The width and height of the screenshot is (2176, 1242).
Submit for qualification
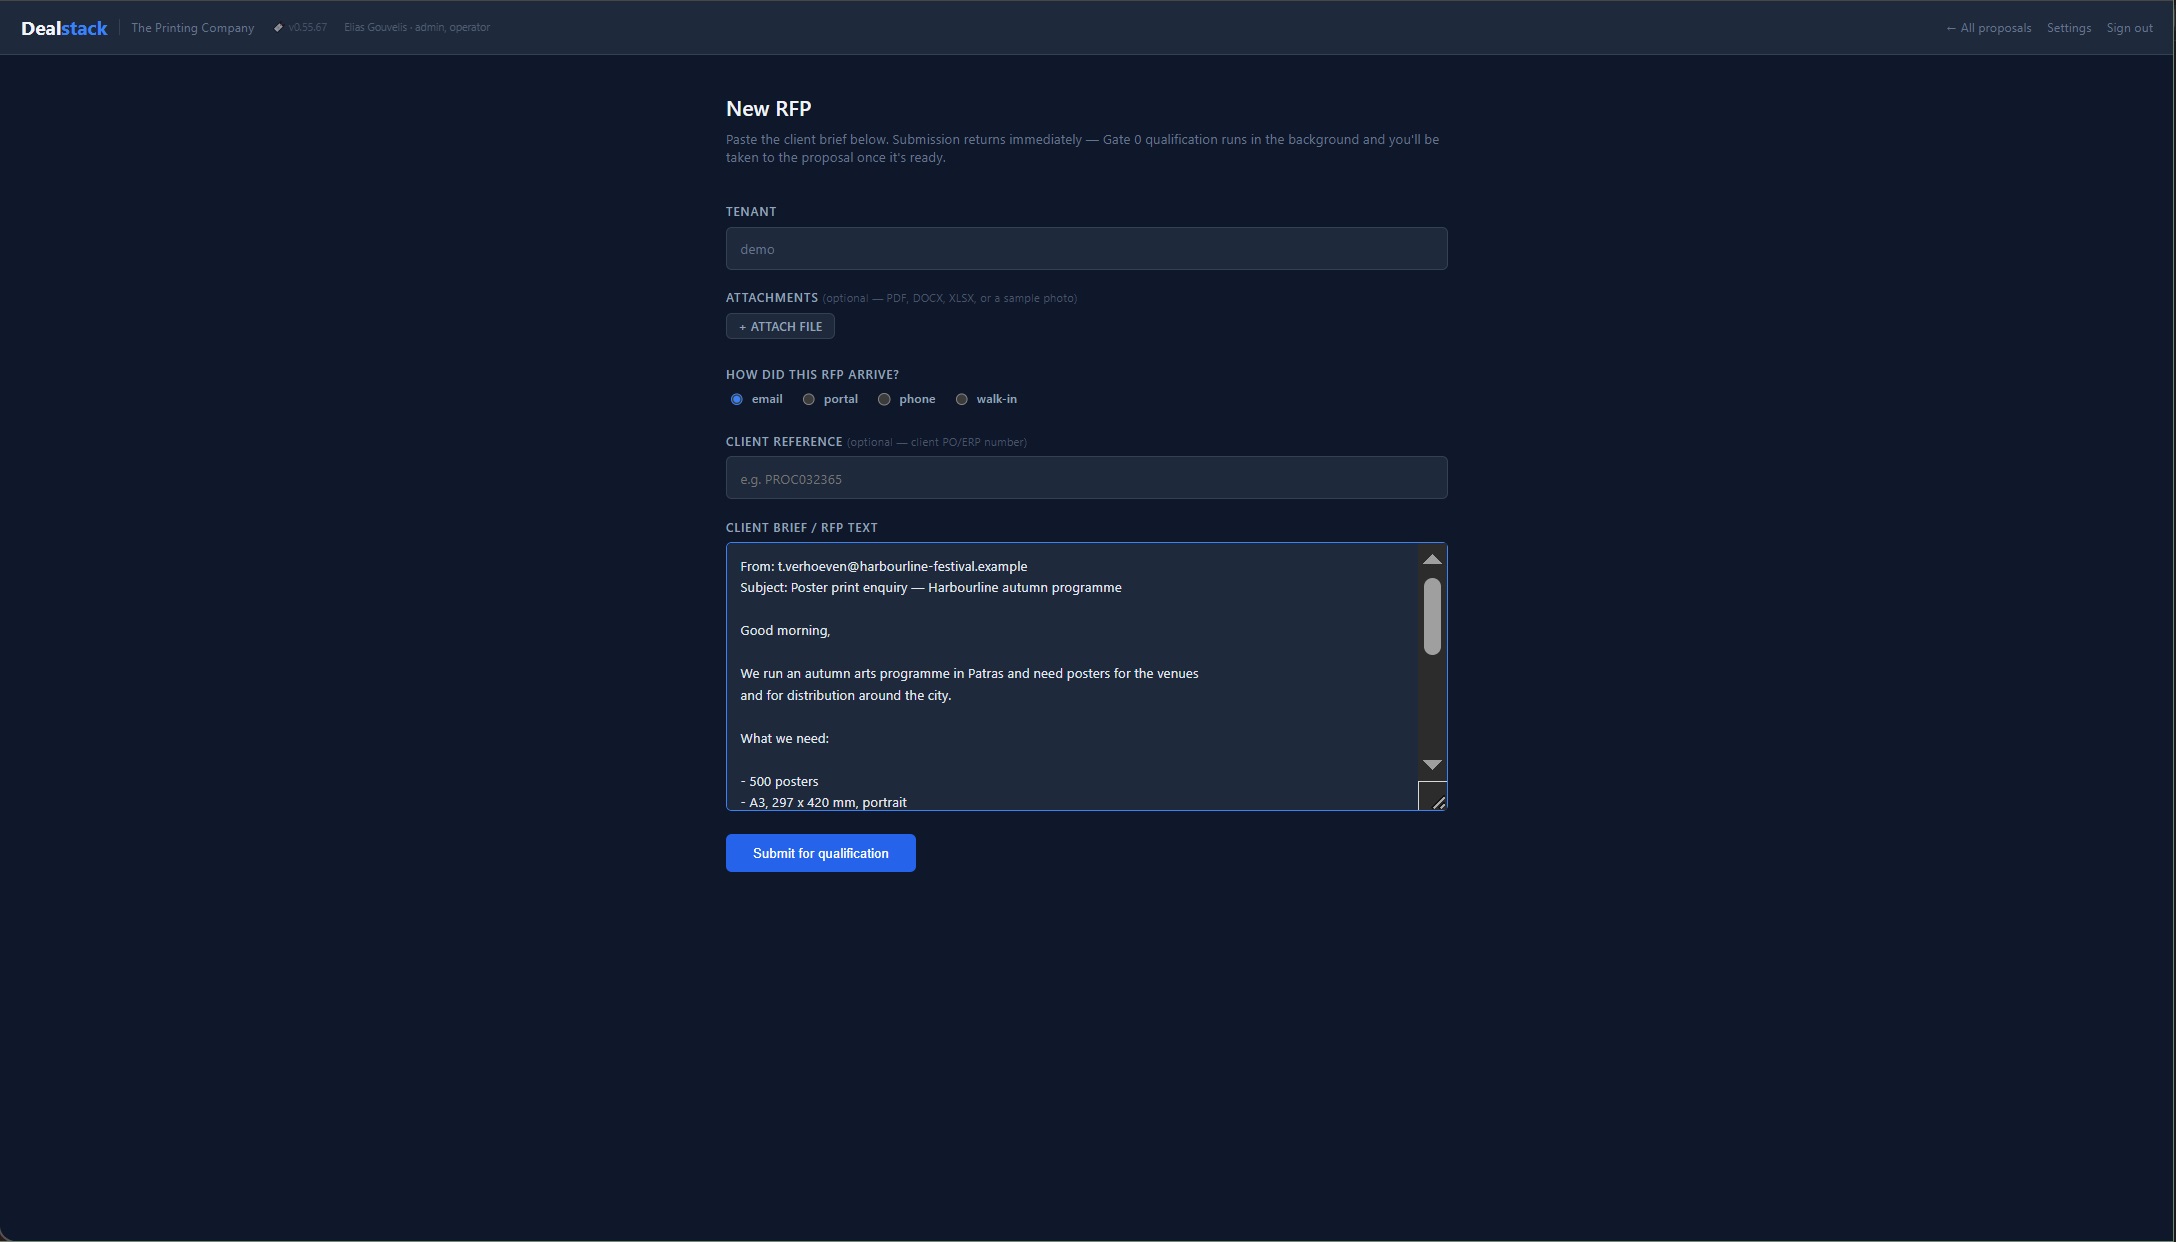[x=820, y=853]
